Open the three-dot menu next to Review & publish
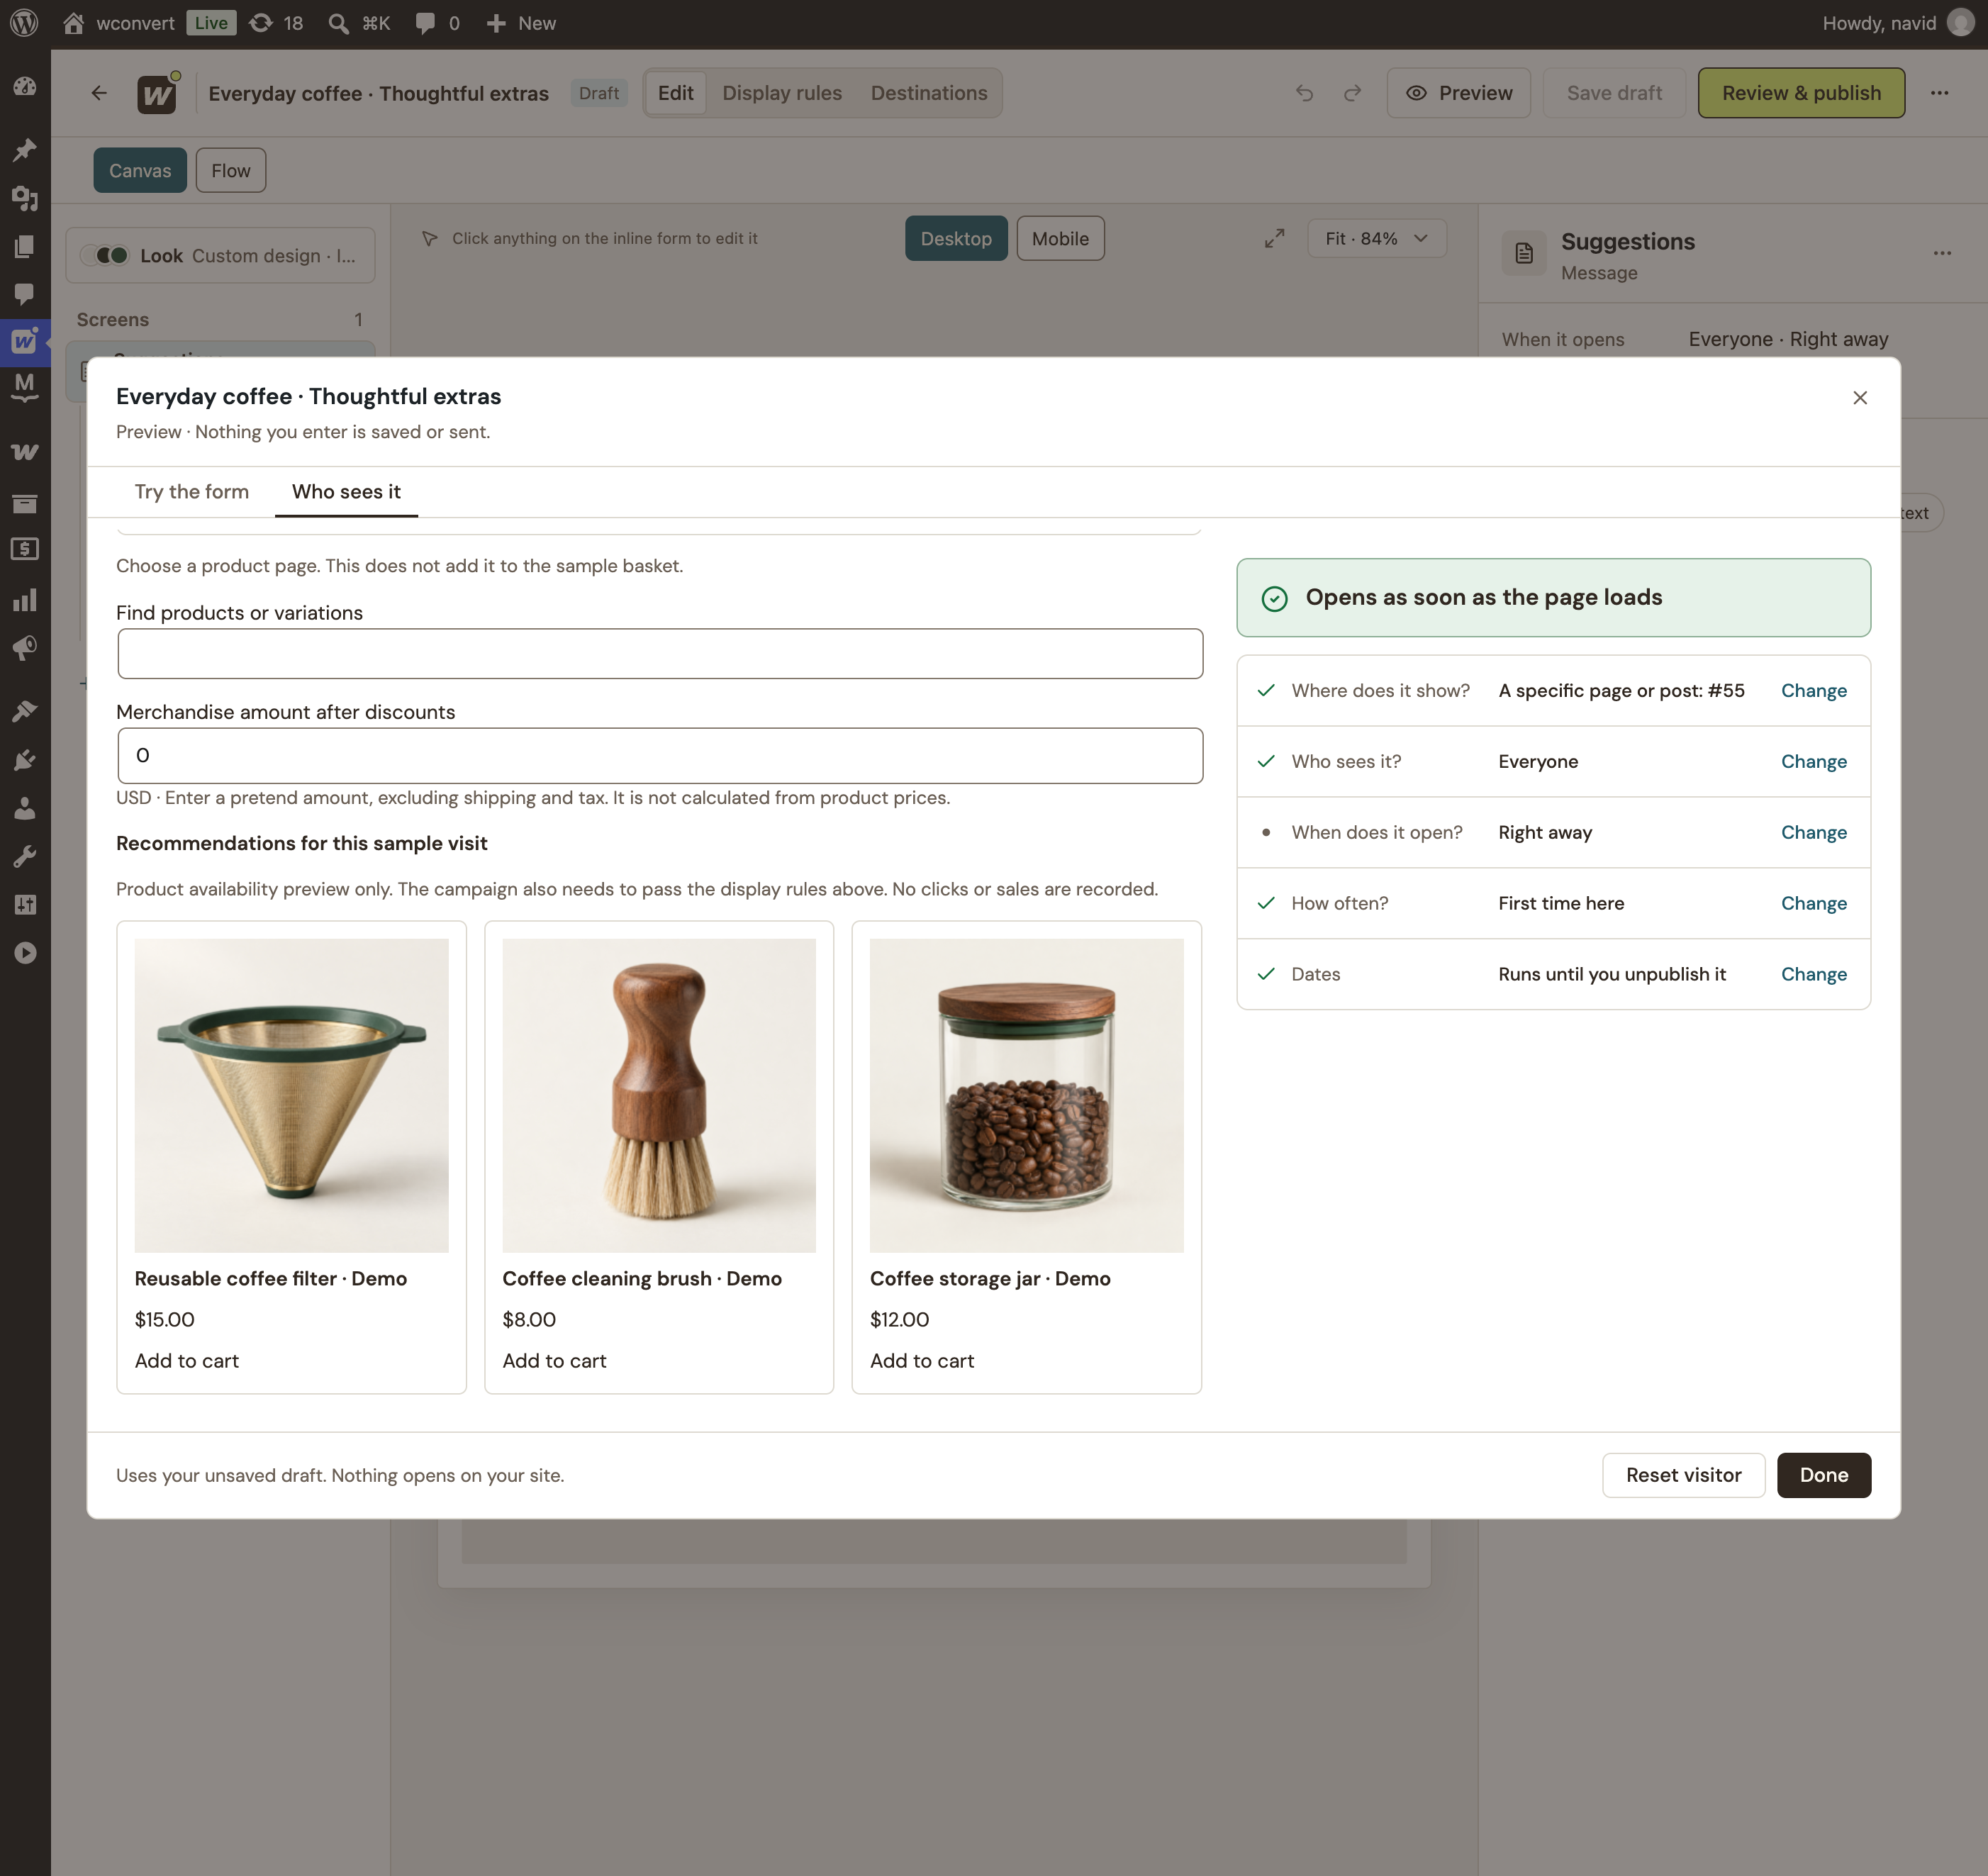This screenshot has height=1876, width=1988. click(x=1939, y=93)
